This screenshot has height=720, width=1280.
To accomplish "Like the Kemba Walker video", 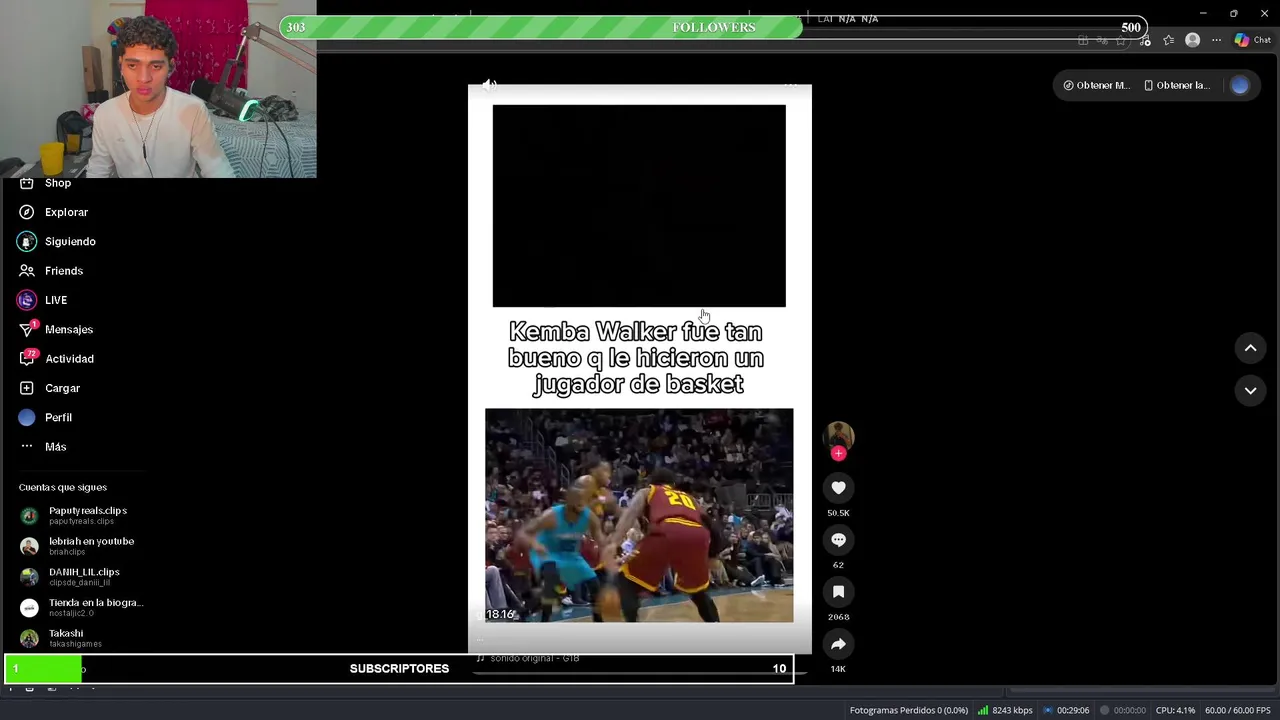I will (838, 488).
